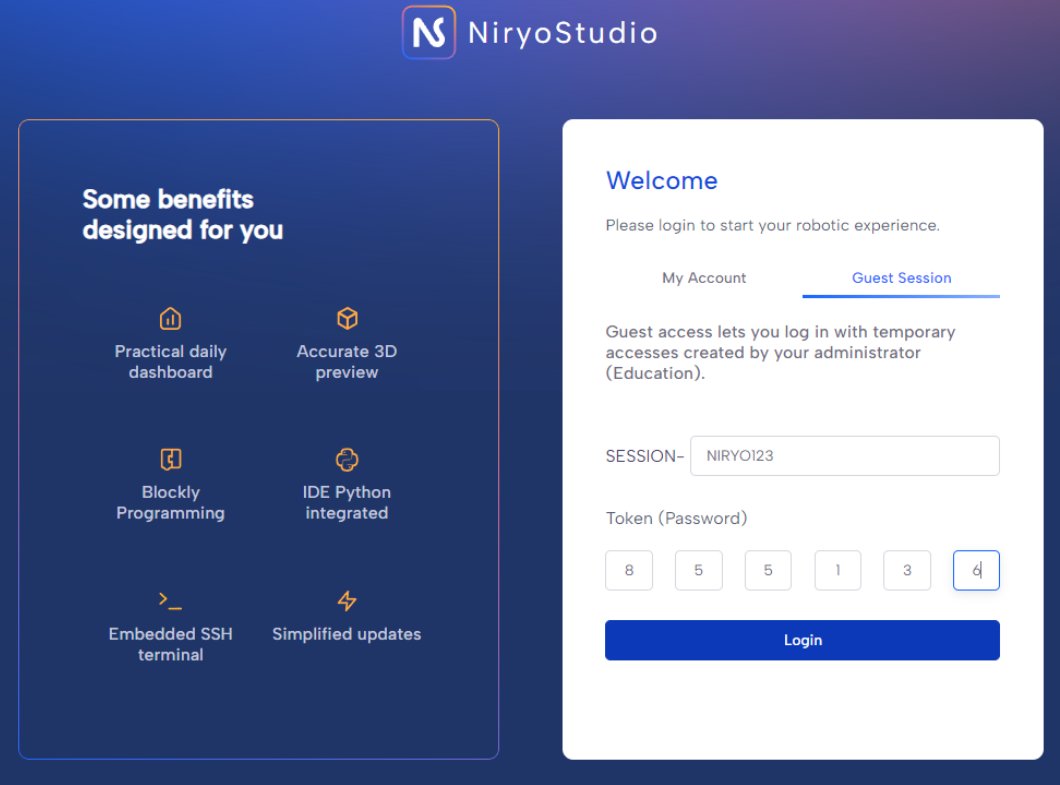Image resolution: width=1060 pixels, height=785 pixels.
Task: Select the sixth token digit box
Action: (x=976, y=571)
